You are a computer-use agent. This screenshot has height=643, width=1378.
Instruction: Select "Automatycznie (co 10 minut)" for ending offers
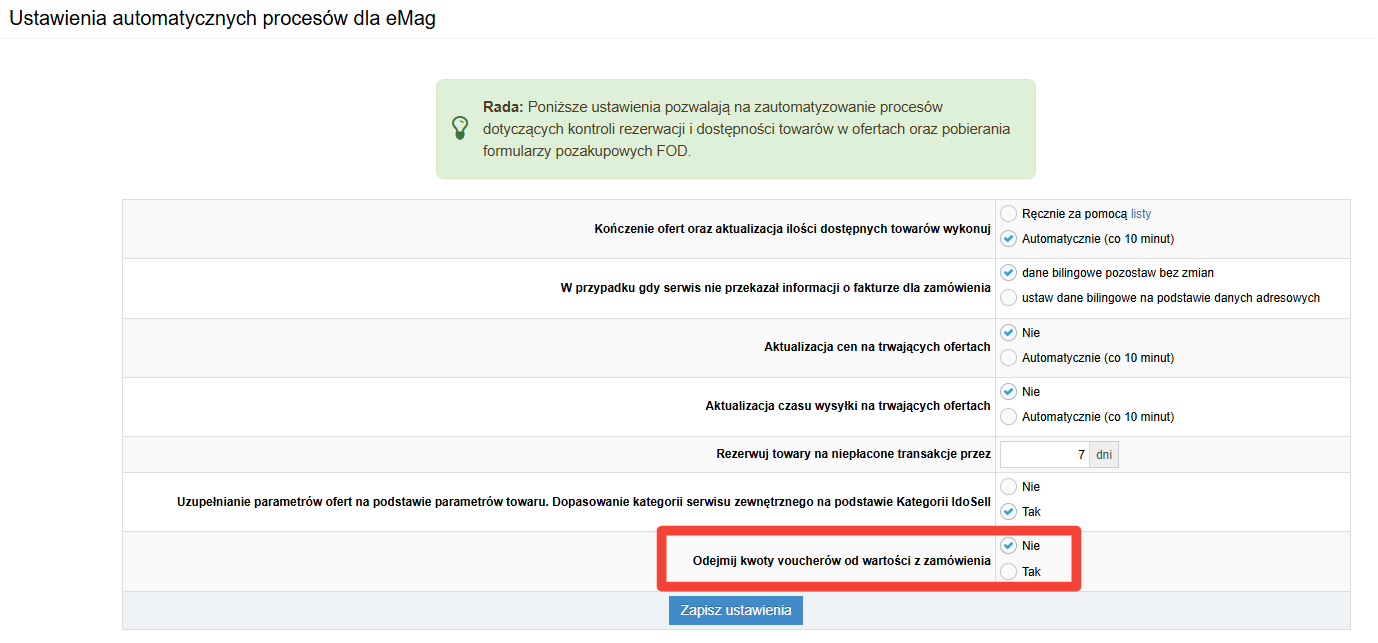[x=1008, y=239]
